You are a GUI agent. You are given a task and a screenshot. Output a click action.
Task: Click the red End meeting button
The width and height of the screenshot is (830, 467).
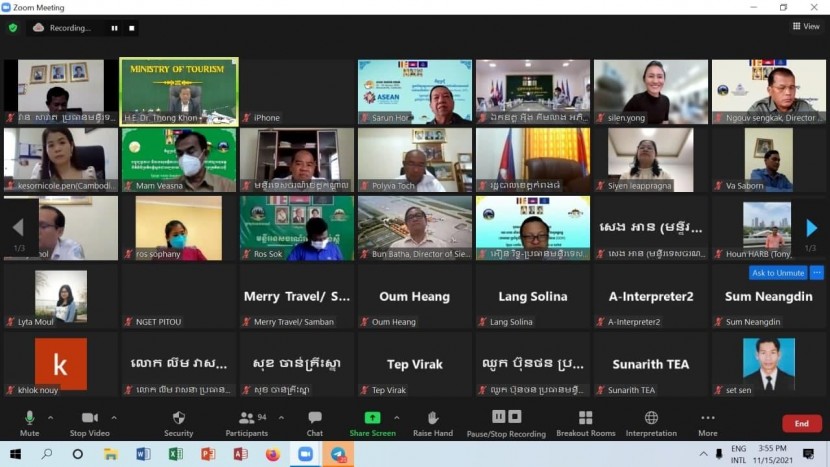point(801,424)
